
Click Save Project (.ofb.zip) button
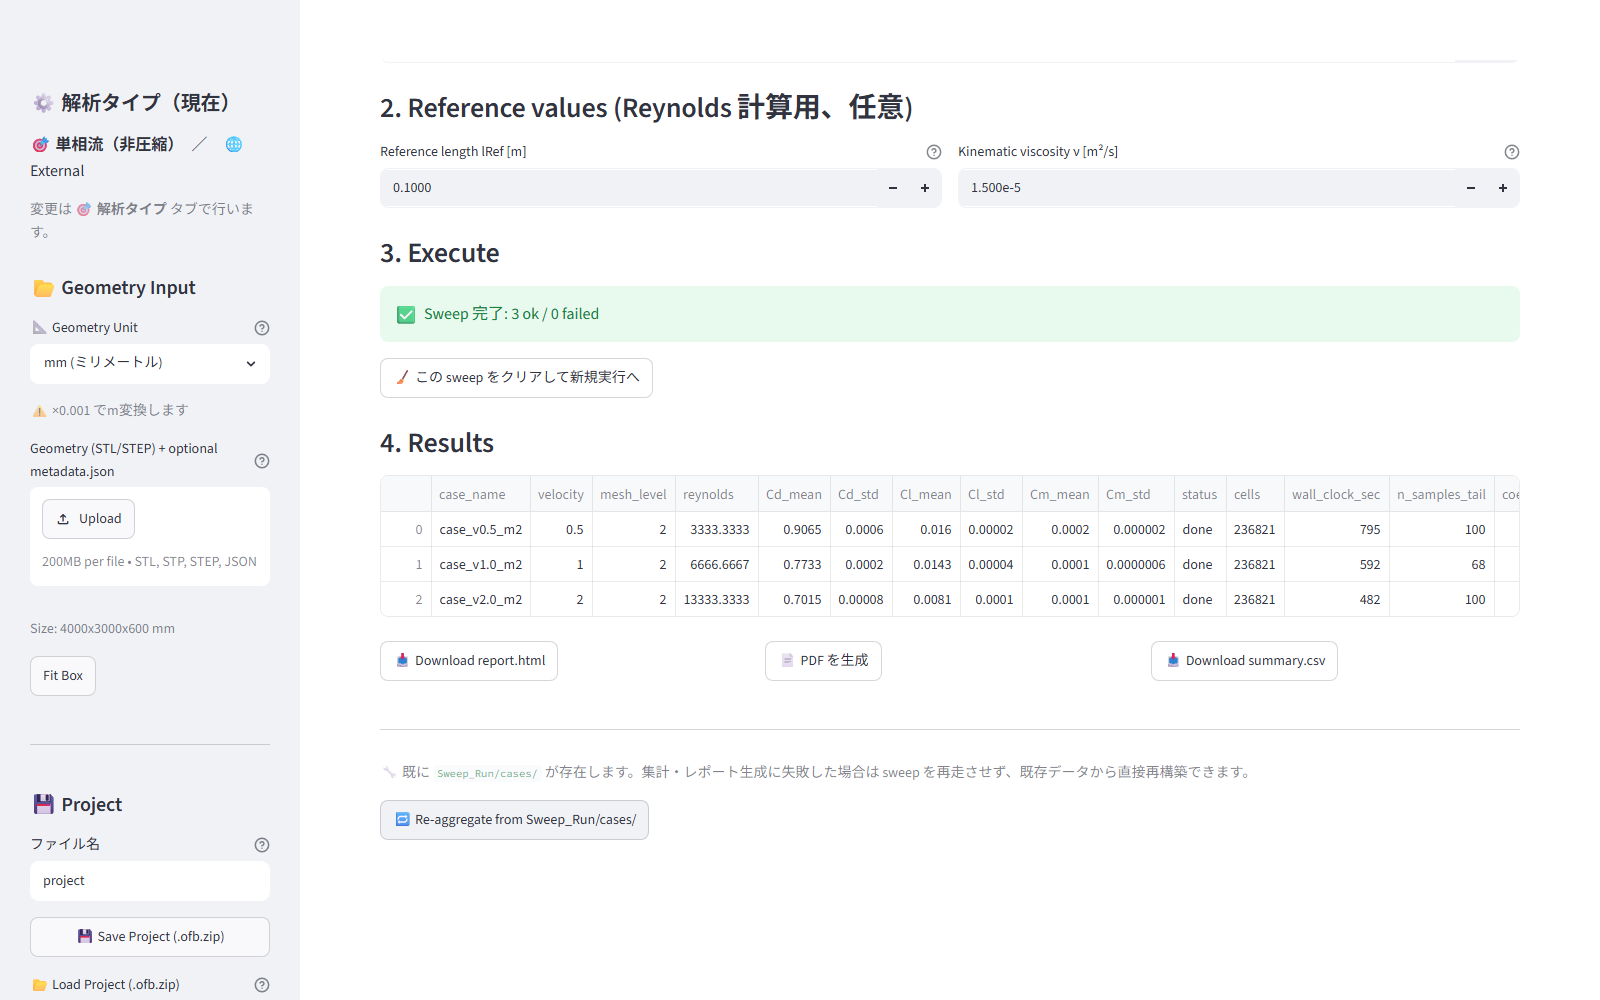150,937
